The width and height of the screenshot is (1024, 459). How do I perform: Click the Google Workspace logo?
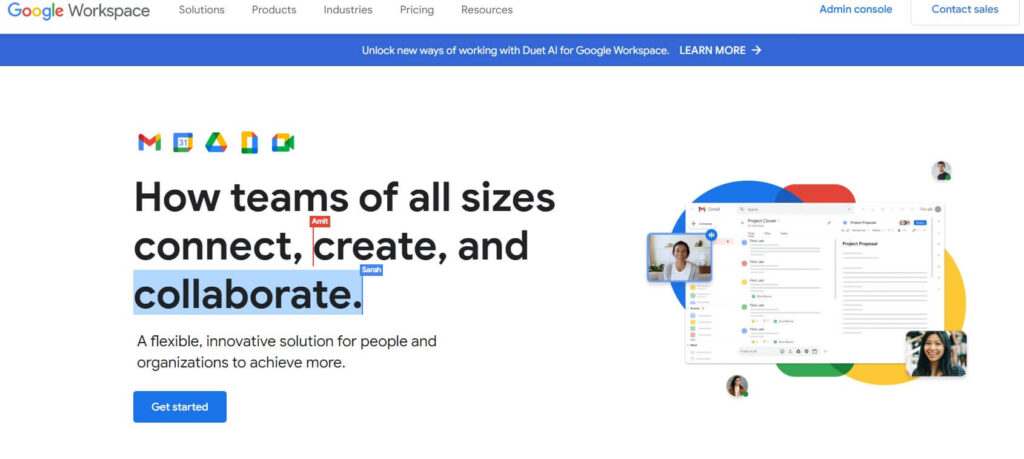point(79,10)
